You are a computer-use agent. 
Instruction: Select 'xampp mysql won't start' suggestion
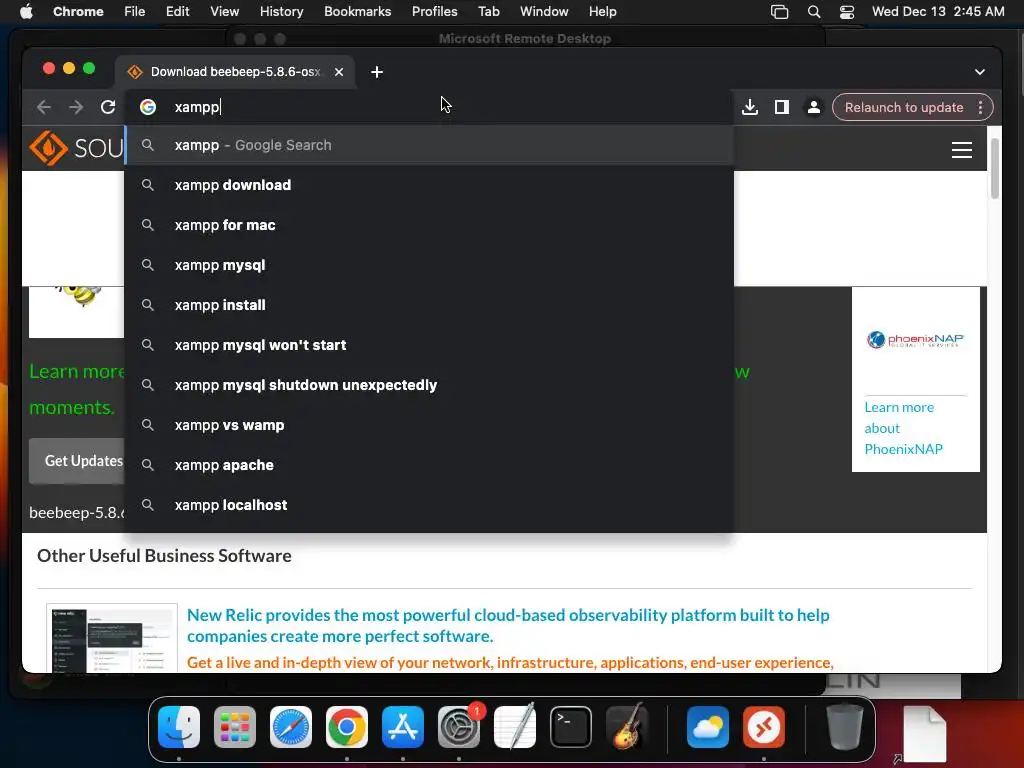point(430,345)
